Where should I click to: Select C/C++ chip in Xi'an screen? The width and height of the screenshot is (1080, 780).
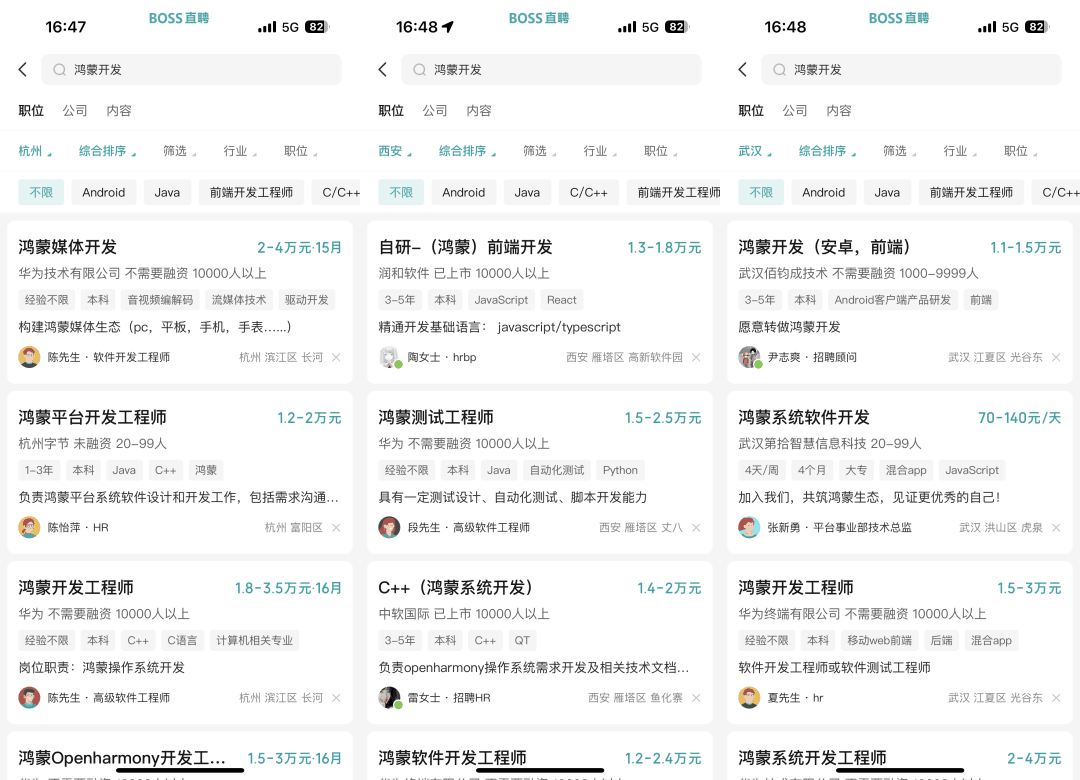tap(588, 192)
